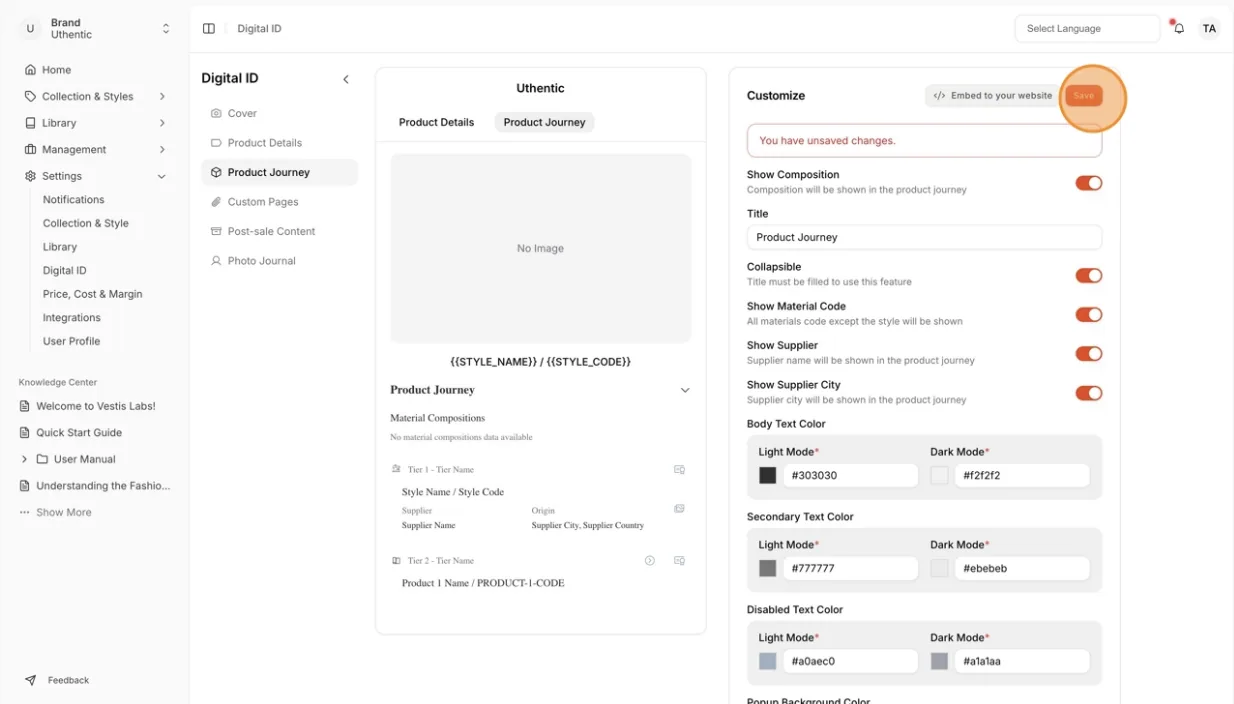This screenshot has width=1234, height=704.
Task: Click the Tier 2 info icon
Action: [650, 561]
